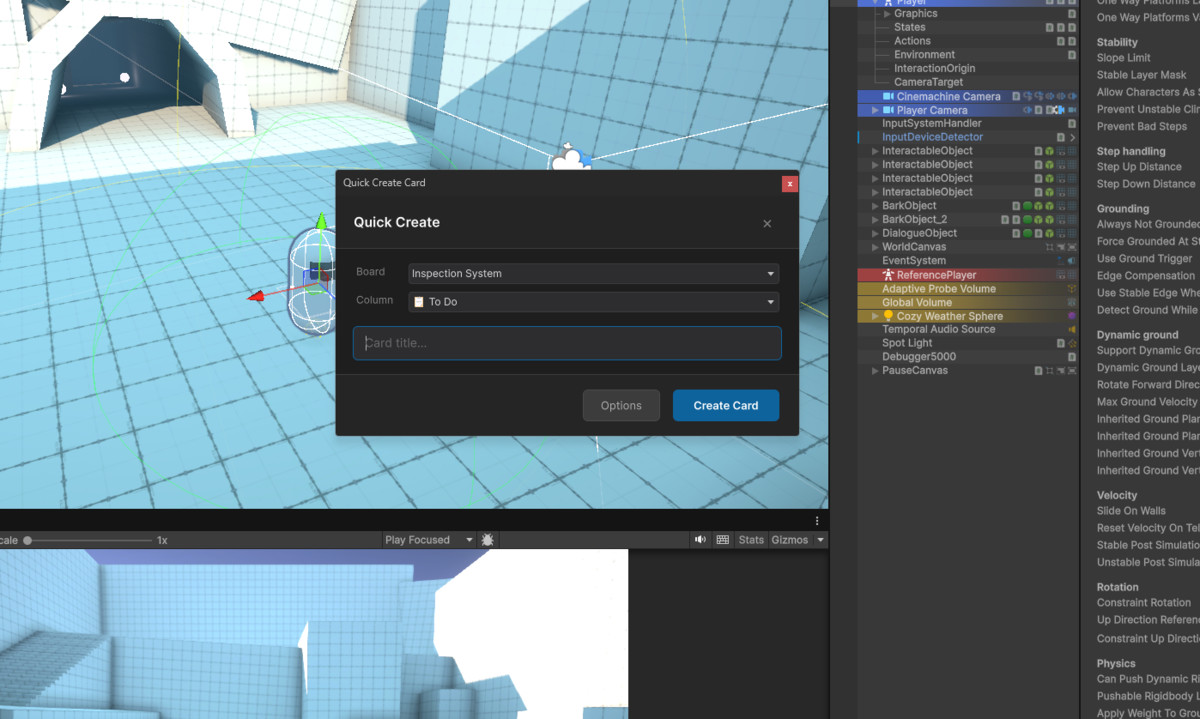
Task: Click the Cinemachine Camera icon in hierarchy
Action: [888, 97]
